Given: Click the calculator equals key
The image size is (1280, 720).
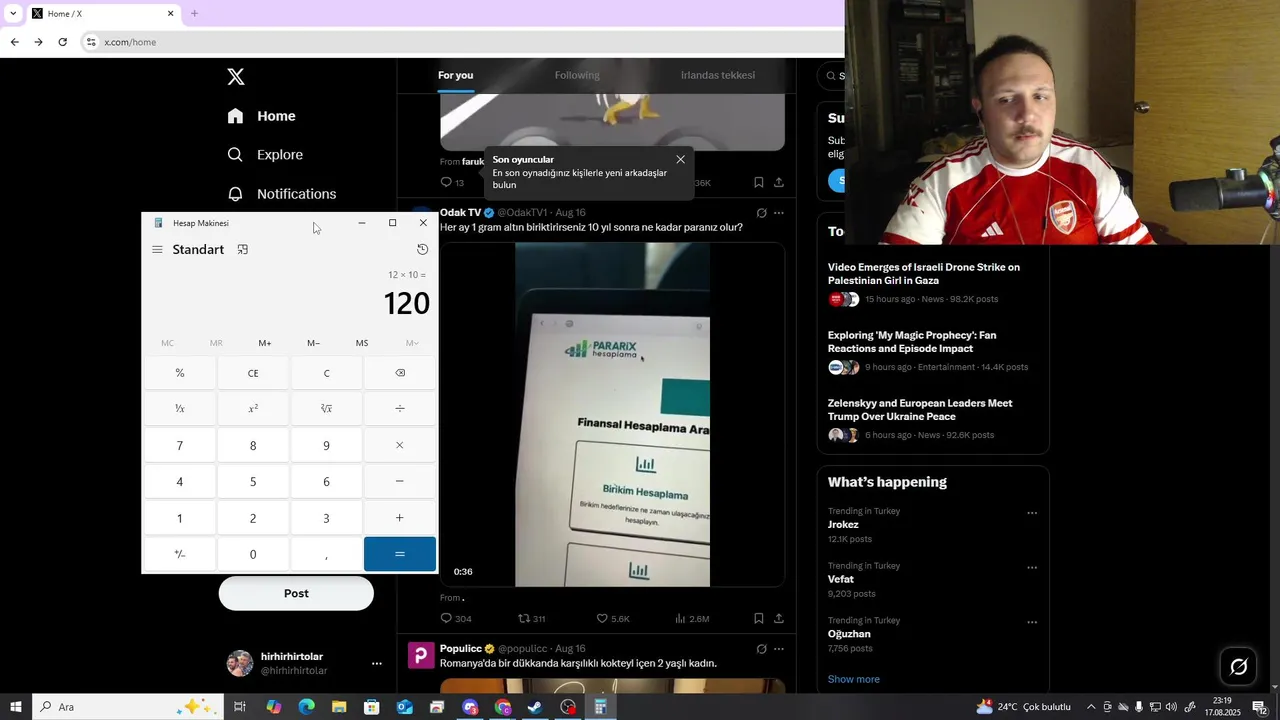Looking at the screenshot, I should 400,554.
